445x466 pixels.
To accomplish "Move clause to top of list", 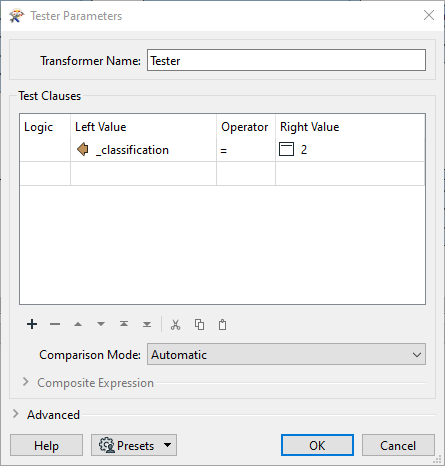I will point(124,324).
